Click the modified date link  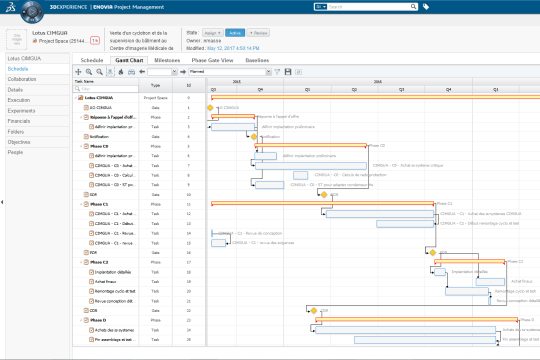click(x=233, y=48)
